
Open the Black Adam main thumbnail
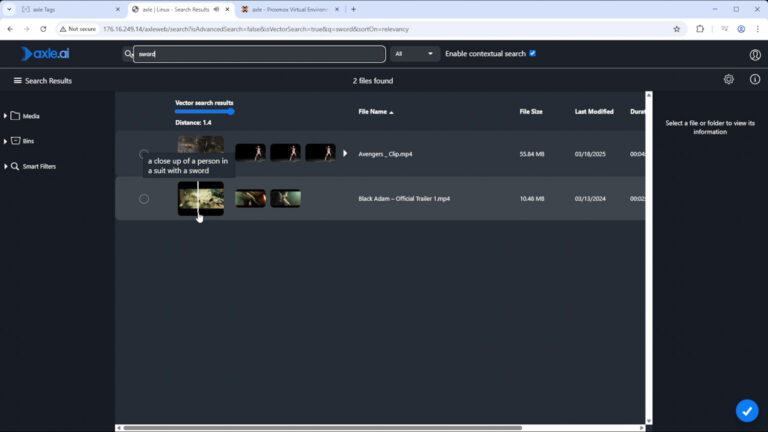pos(201,198)
